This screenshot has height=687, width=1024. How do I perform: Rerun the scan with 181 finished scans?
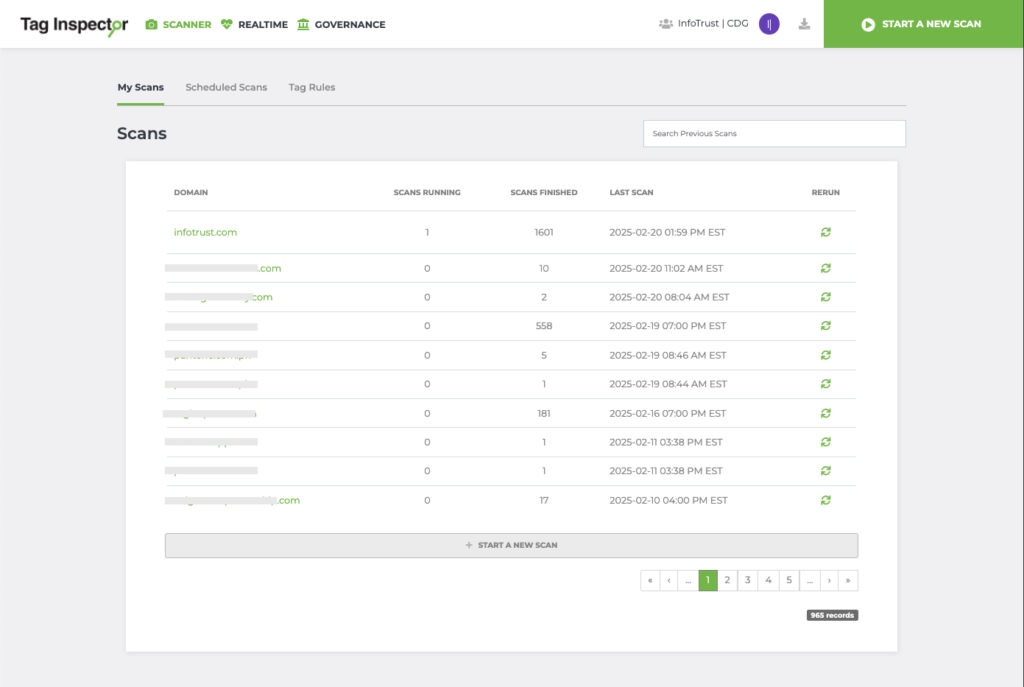tap(826, 413)
